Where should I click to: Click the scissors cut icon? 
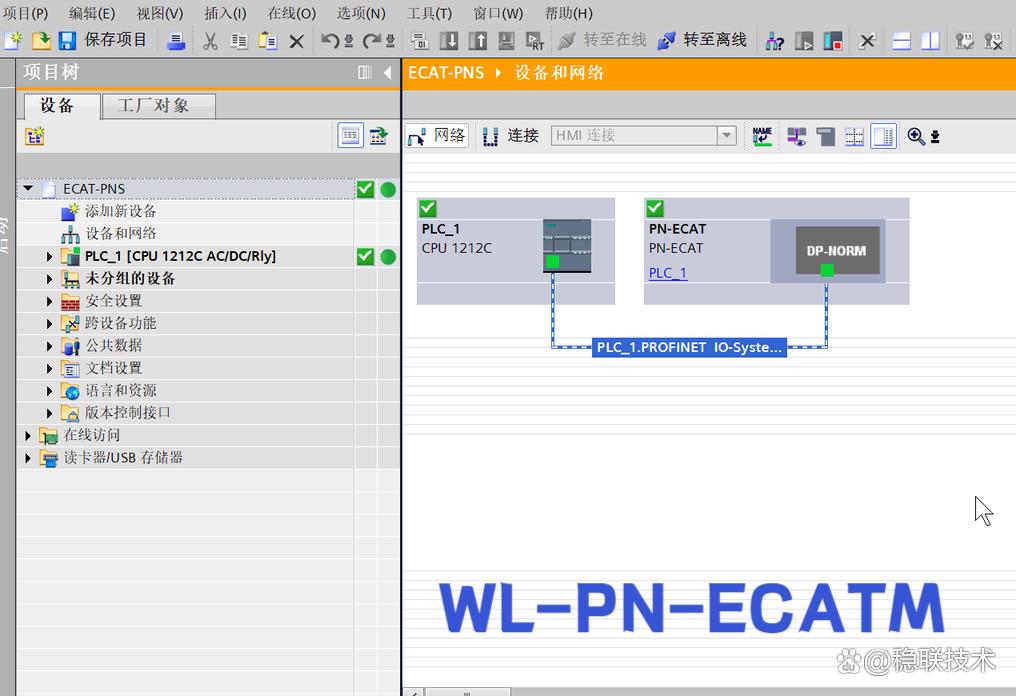[x=210, y=41]
